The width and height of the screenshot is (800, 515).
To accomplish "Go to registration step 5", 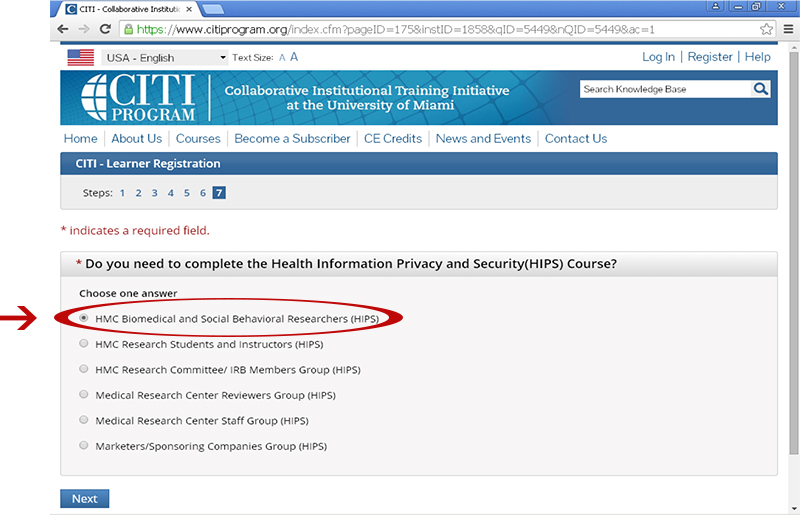I will (187, 193).
